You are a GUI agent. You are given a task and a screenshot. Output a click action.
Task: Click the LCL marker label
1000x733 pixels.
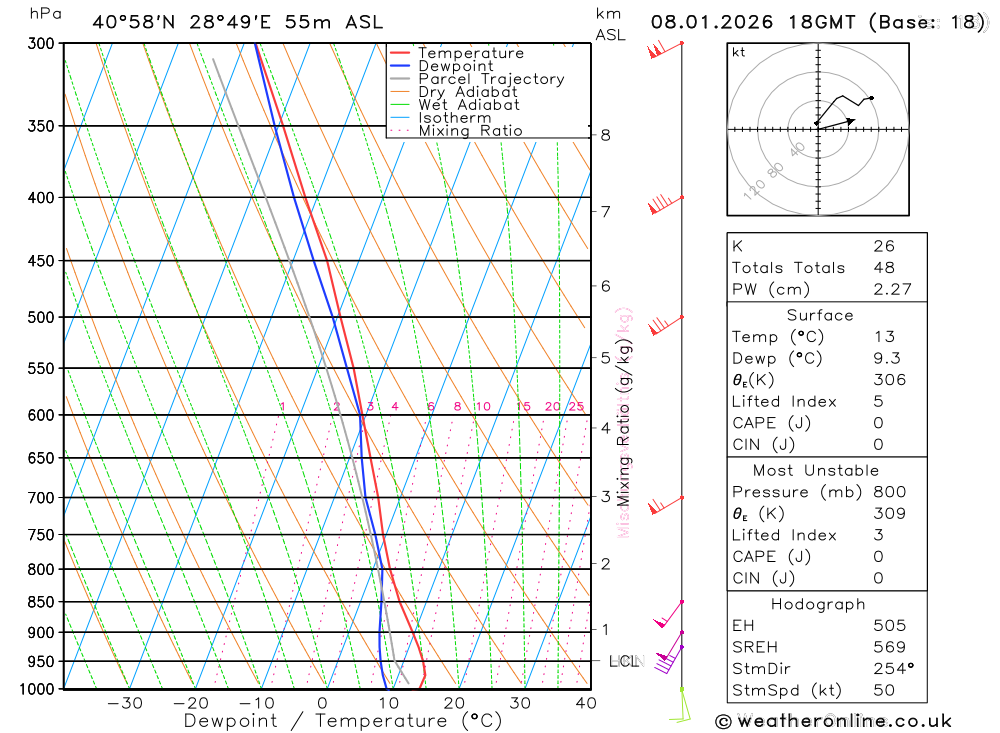626,661
